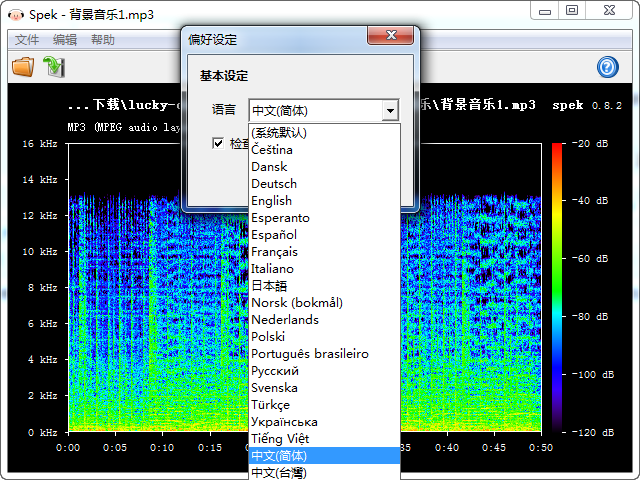Click the Spek app icon in title bar
640x480 pixels.
[16, 15]
